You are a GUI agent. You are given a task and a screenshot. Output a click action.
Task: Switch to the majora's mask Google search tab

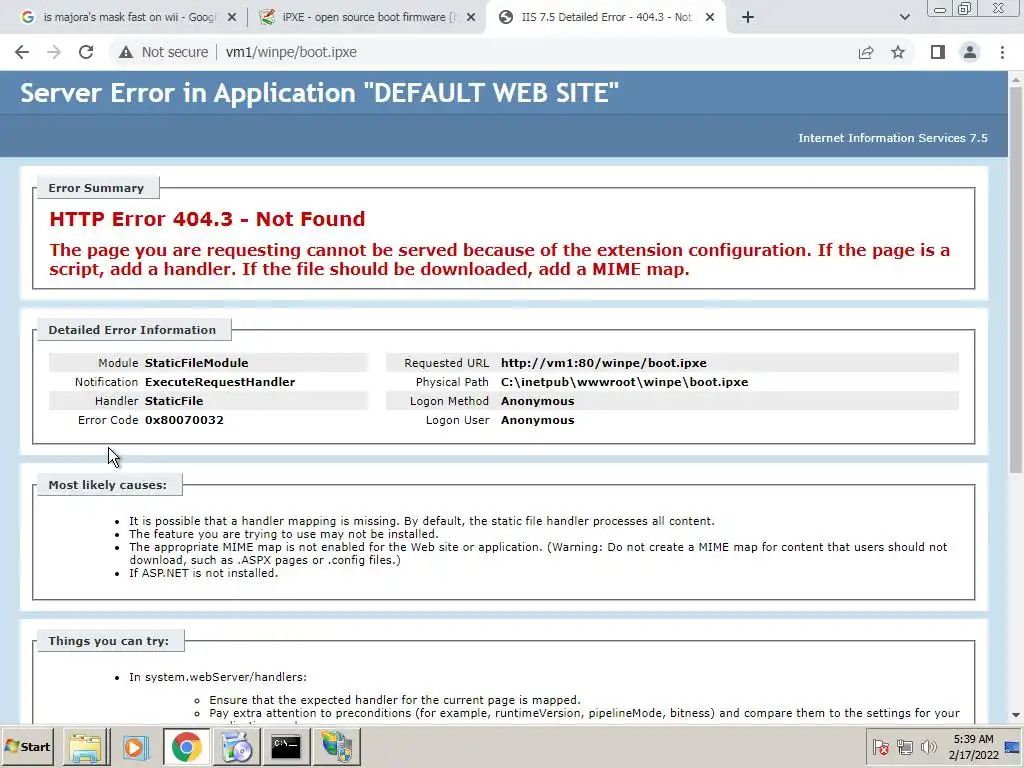coord(128,17)
